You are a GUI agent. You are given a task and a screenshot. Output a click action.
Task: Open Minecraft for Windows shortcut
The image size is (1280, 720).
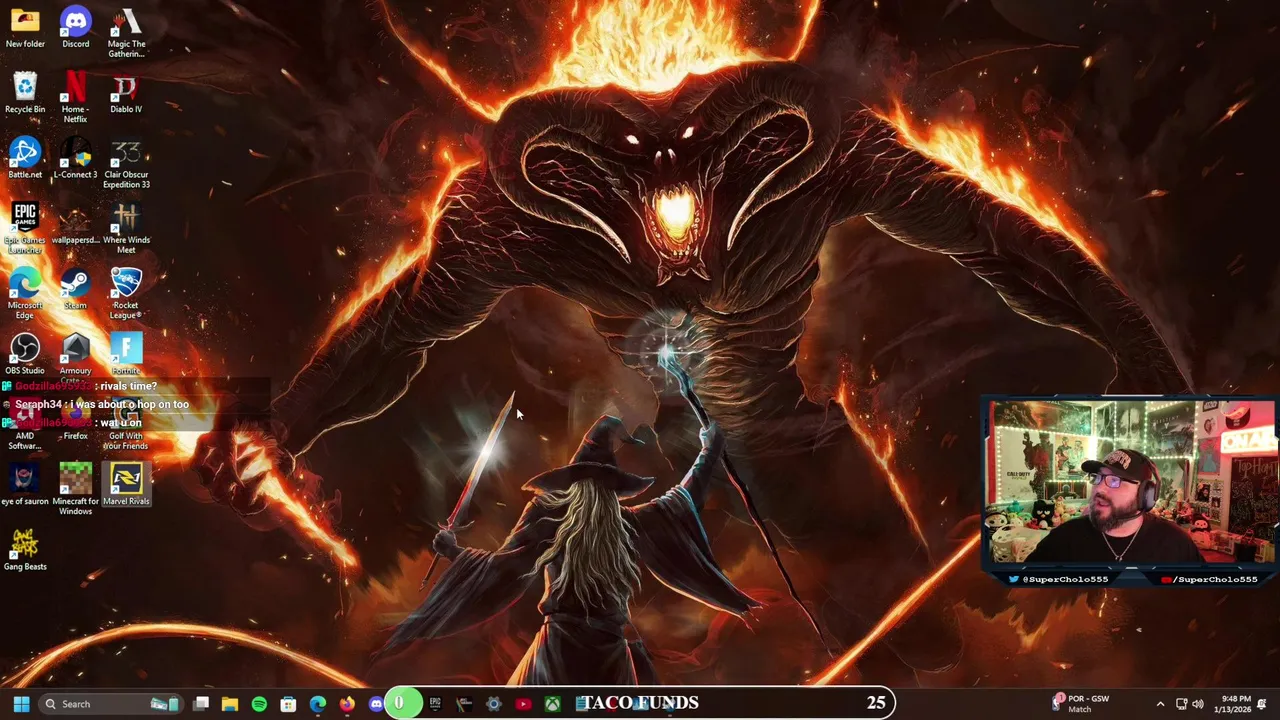[x=75, y=490]
